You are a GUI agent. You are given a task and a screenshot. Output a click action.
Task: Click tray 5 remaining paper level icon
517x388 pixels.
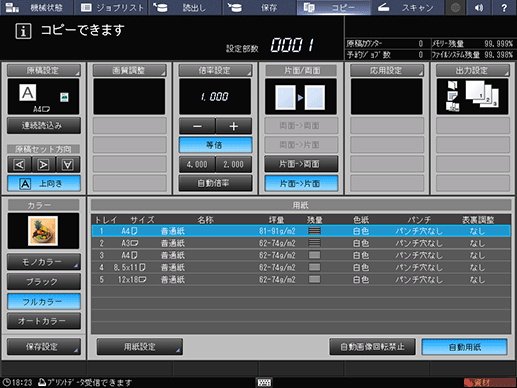click(314, 279)
